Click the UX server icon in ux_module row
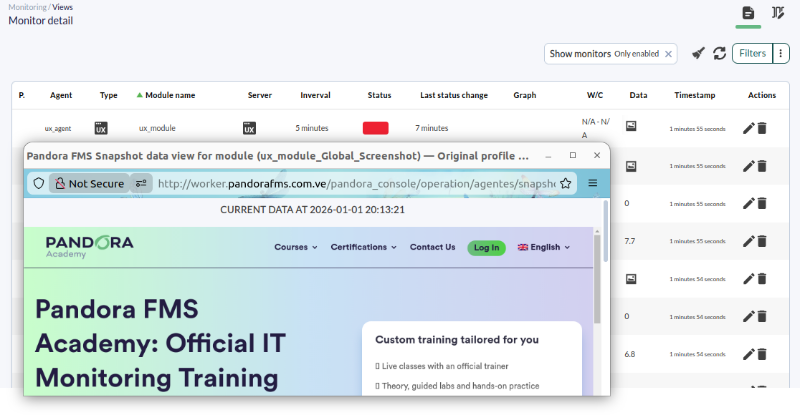Image resolution: width=800 pixels, height=420 pixels. (x=249, y=128)
